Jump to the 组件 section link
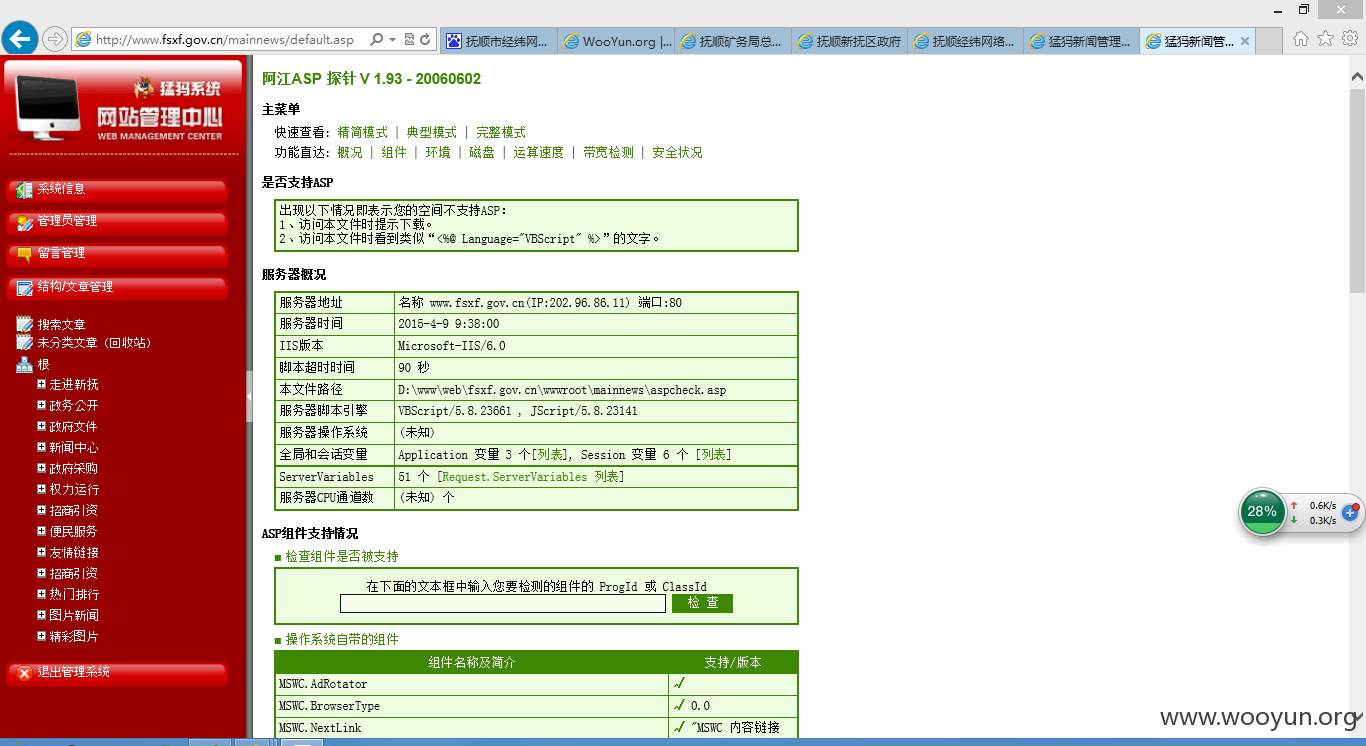This screenshot has height=746, width=1366. click(394, 152)
